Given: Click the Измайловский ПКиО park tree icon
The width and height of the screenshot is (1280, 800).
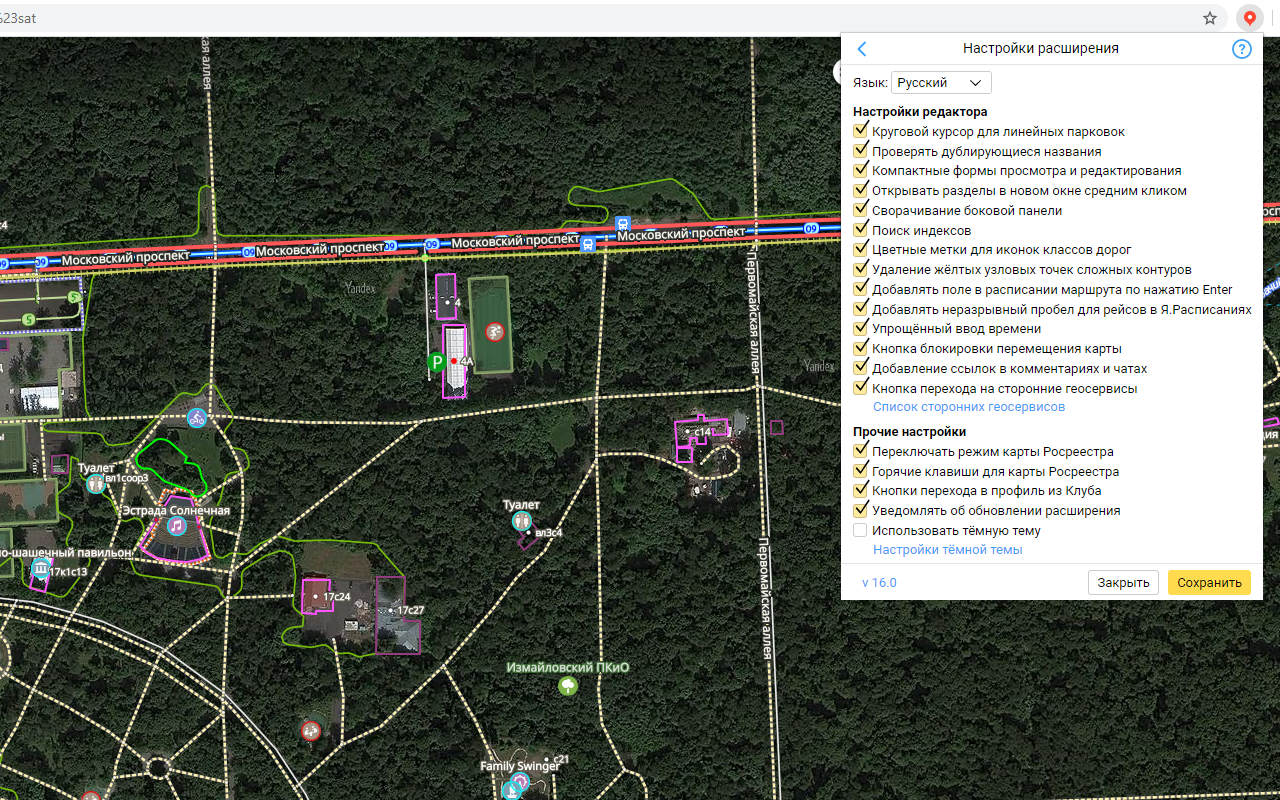Looking at the screenshot, I should (568, 685).
